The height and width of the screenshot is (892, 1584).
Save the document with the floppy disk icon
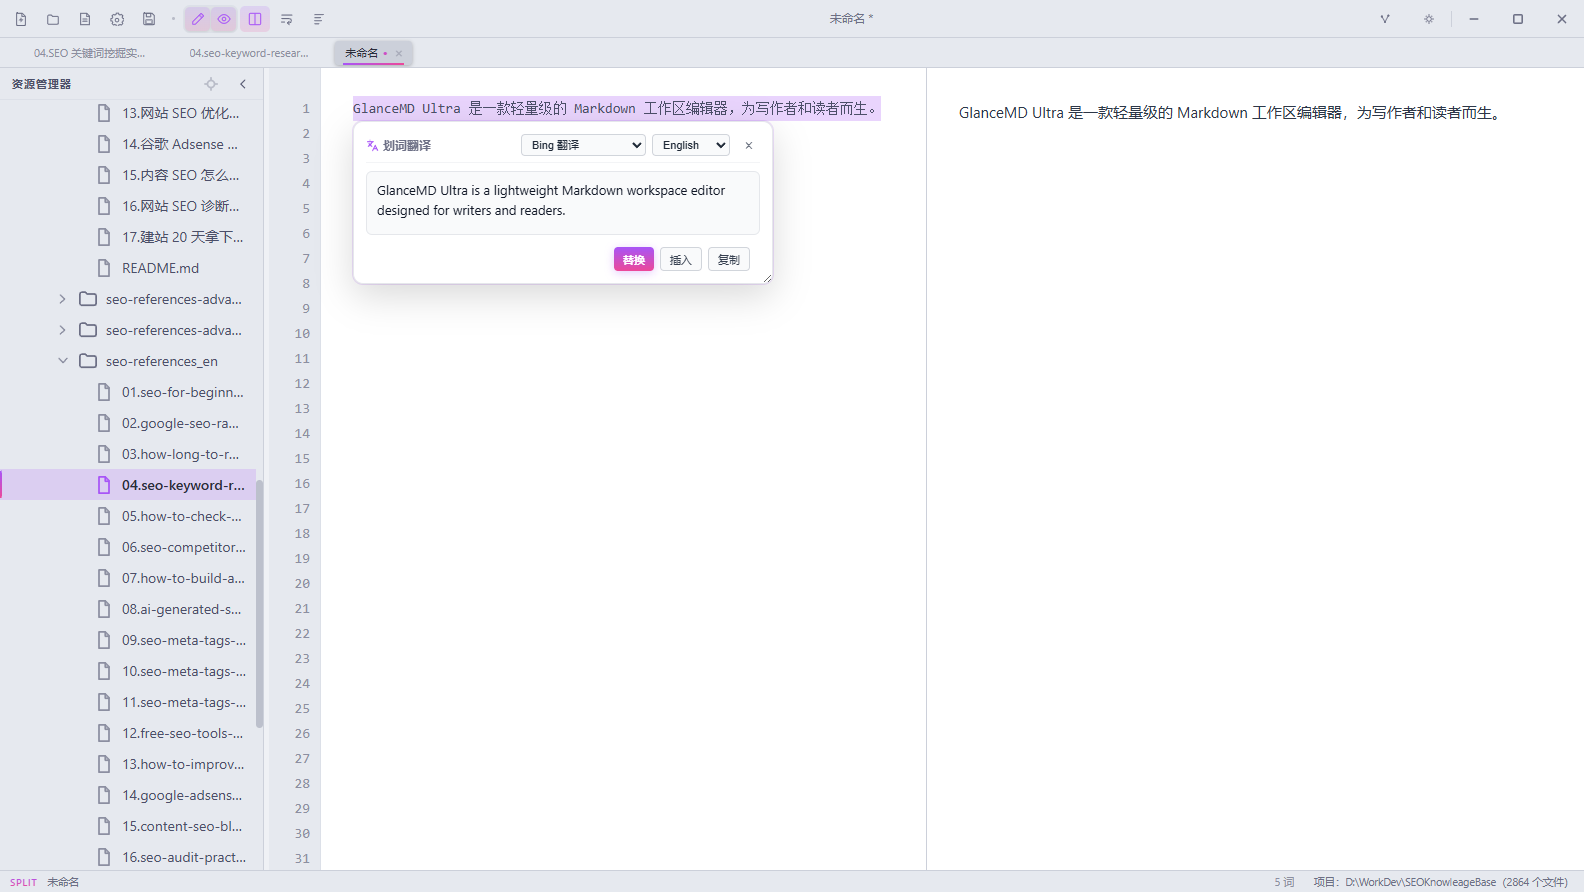tap(149, 19)
